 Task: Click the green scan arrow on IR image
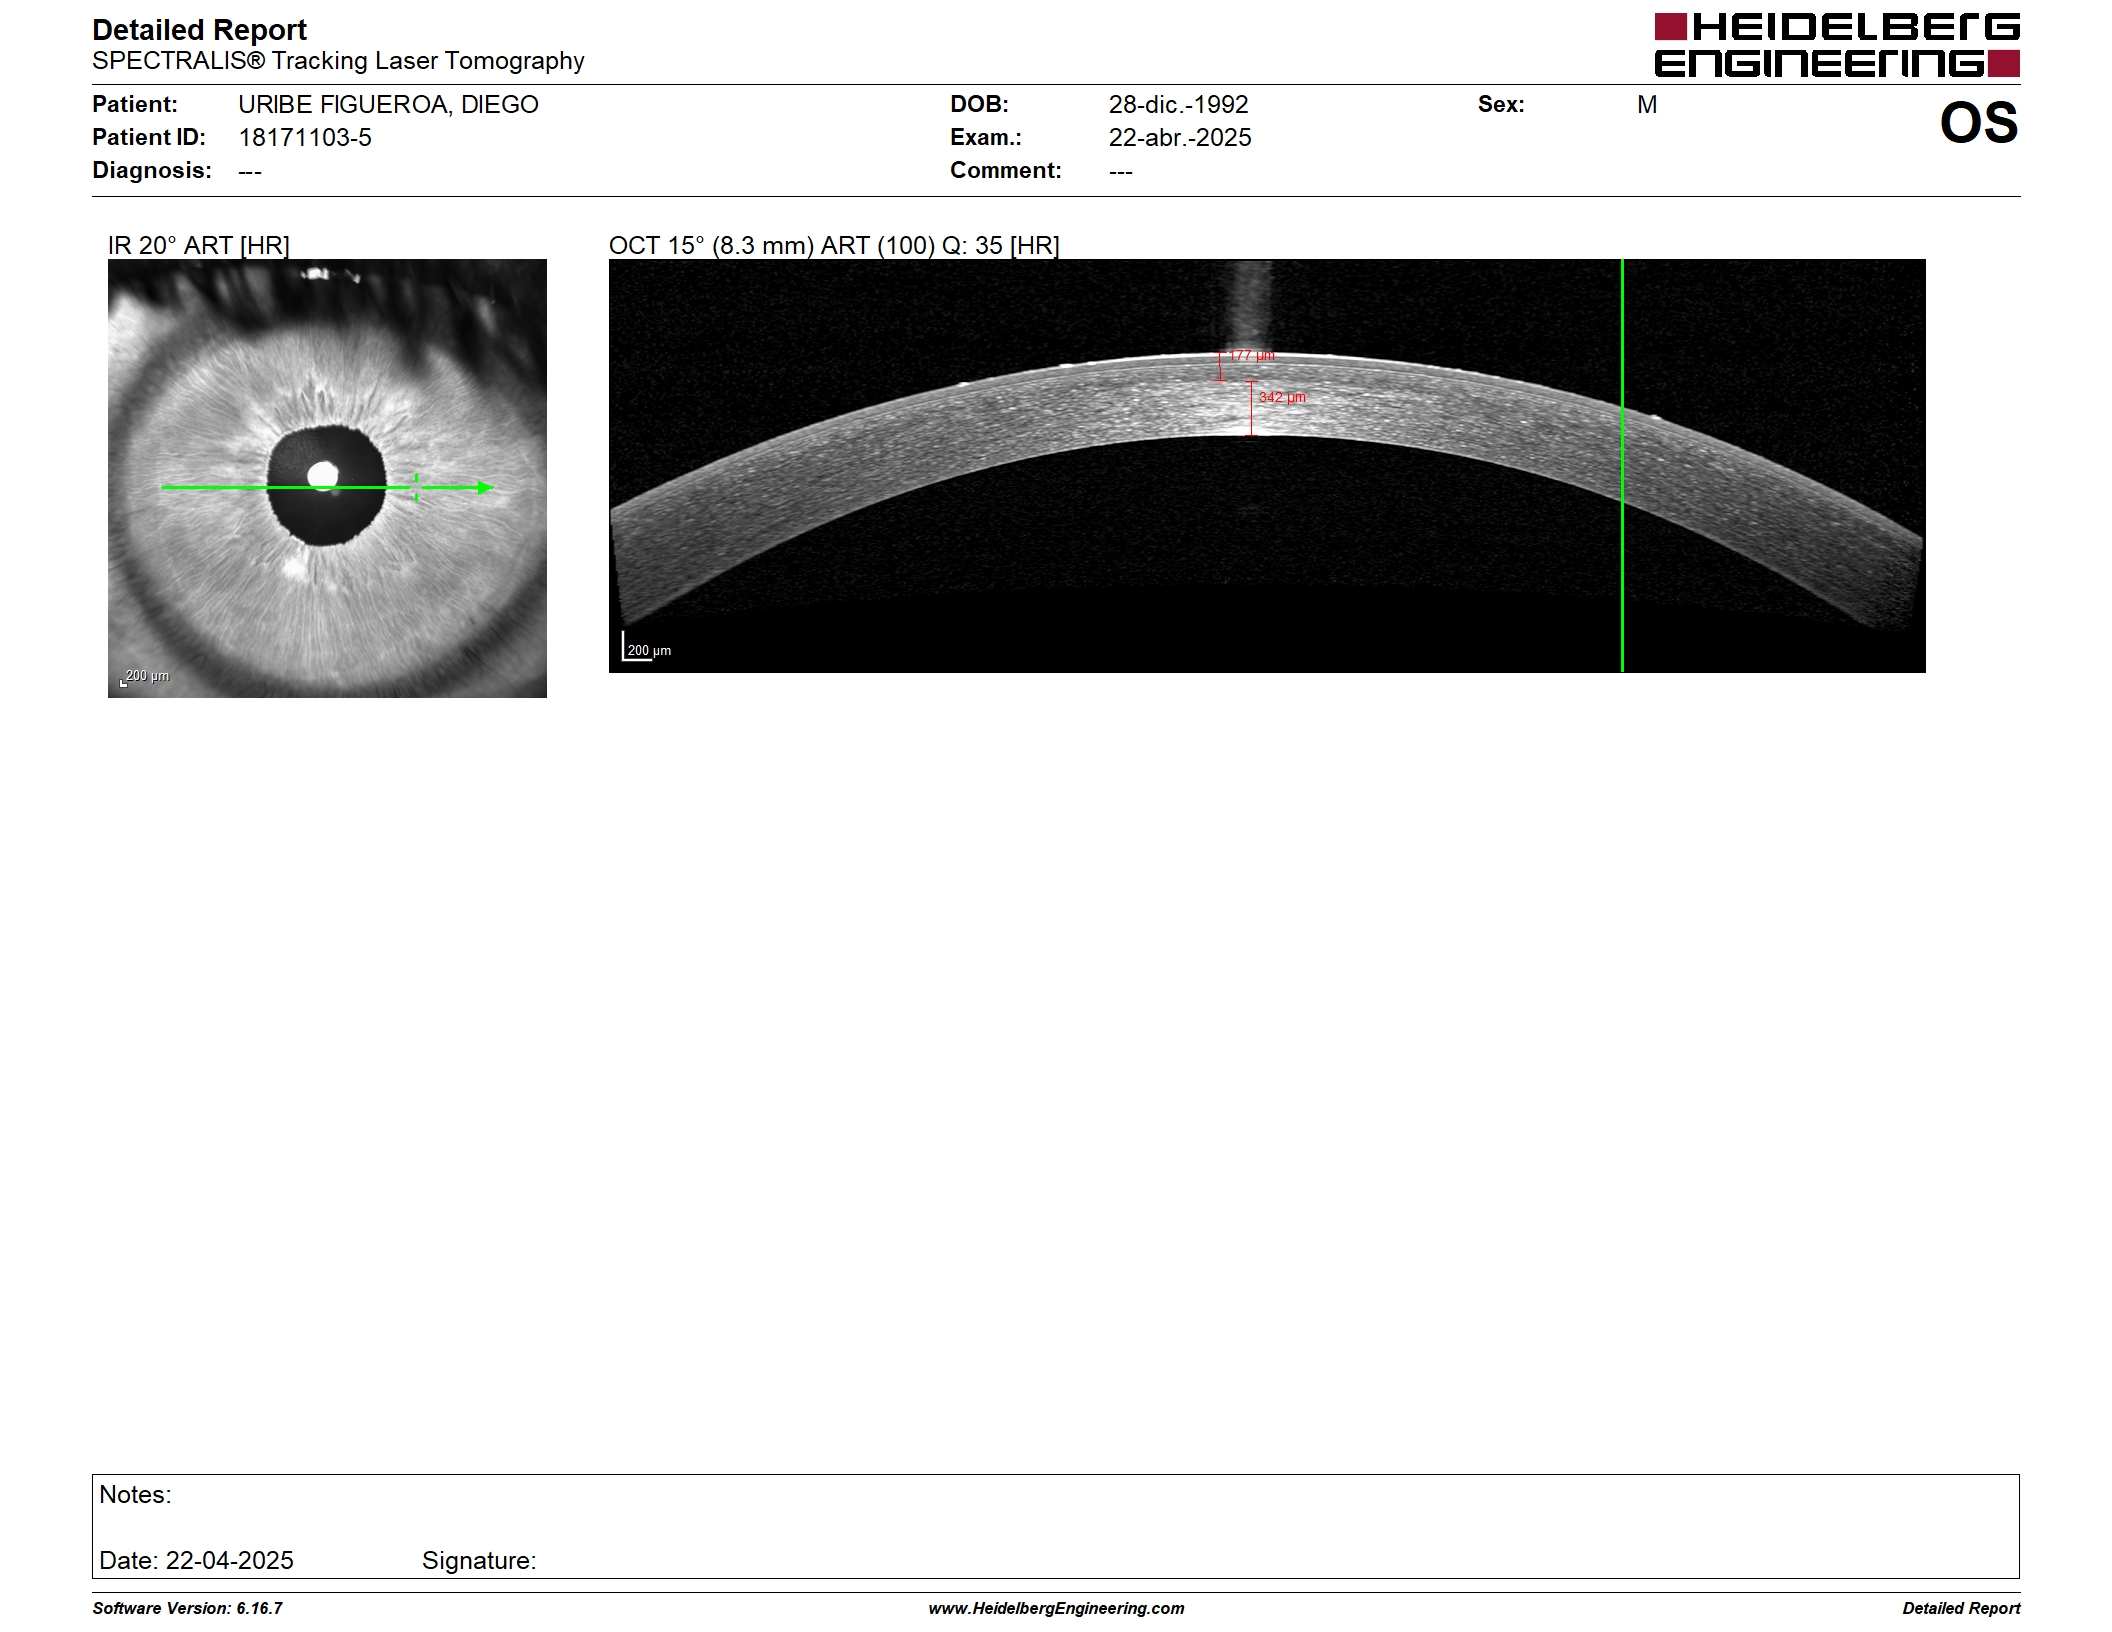point(328,488)
